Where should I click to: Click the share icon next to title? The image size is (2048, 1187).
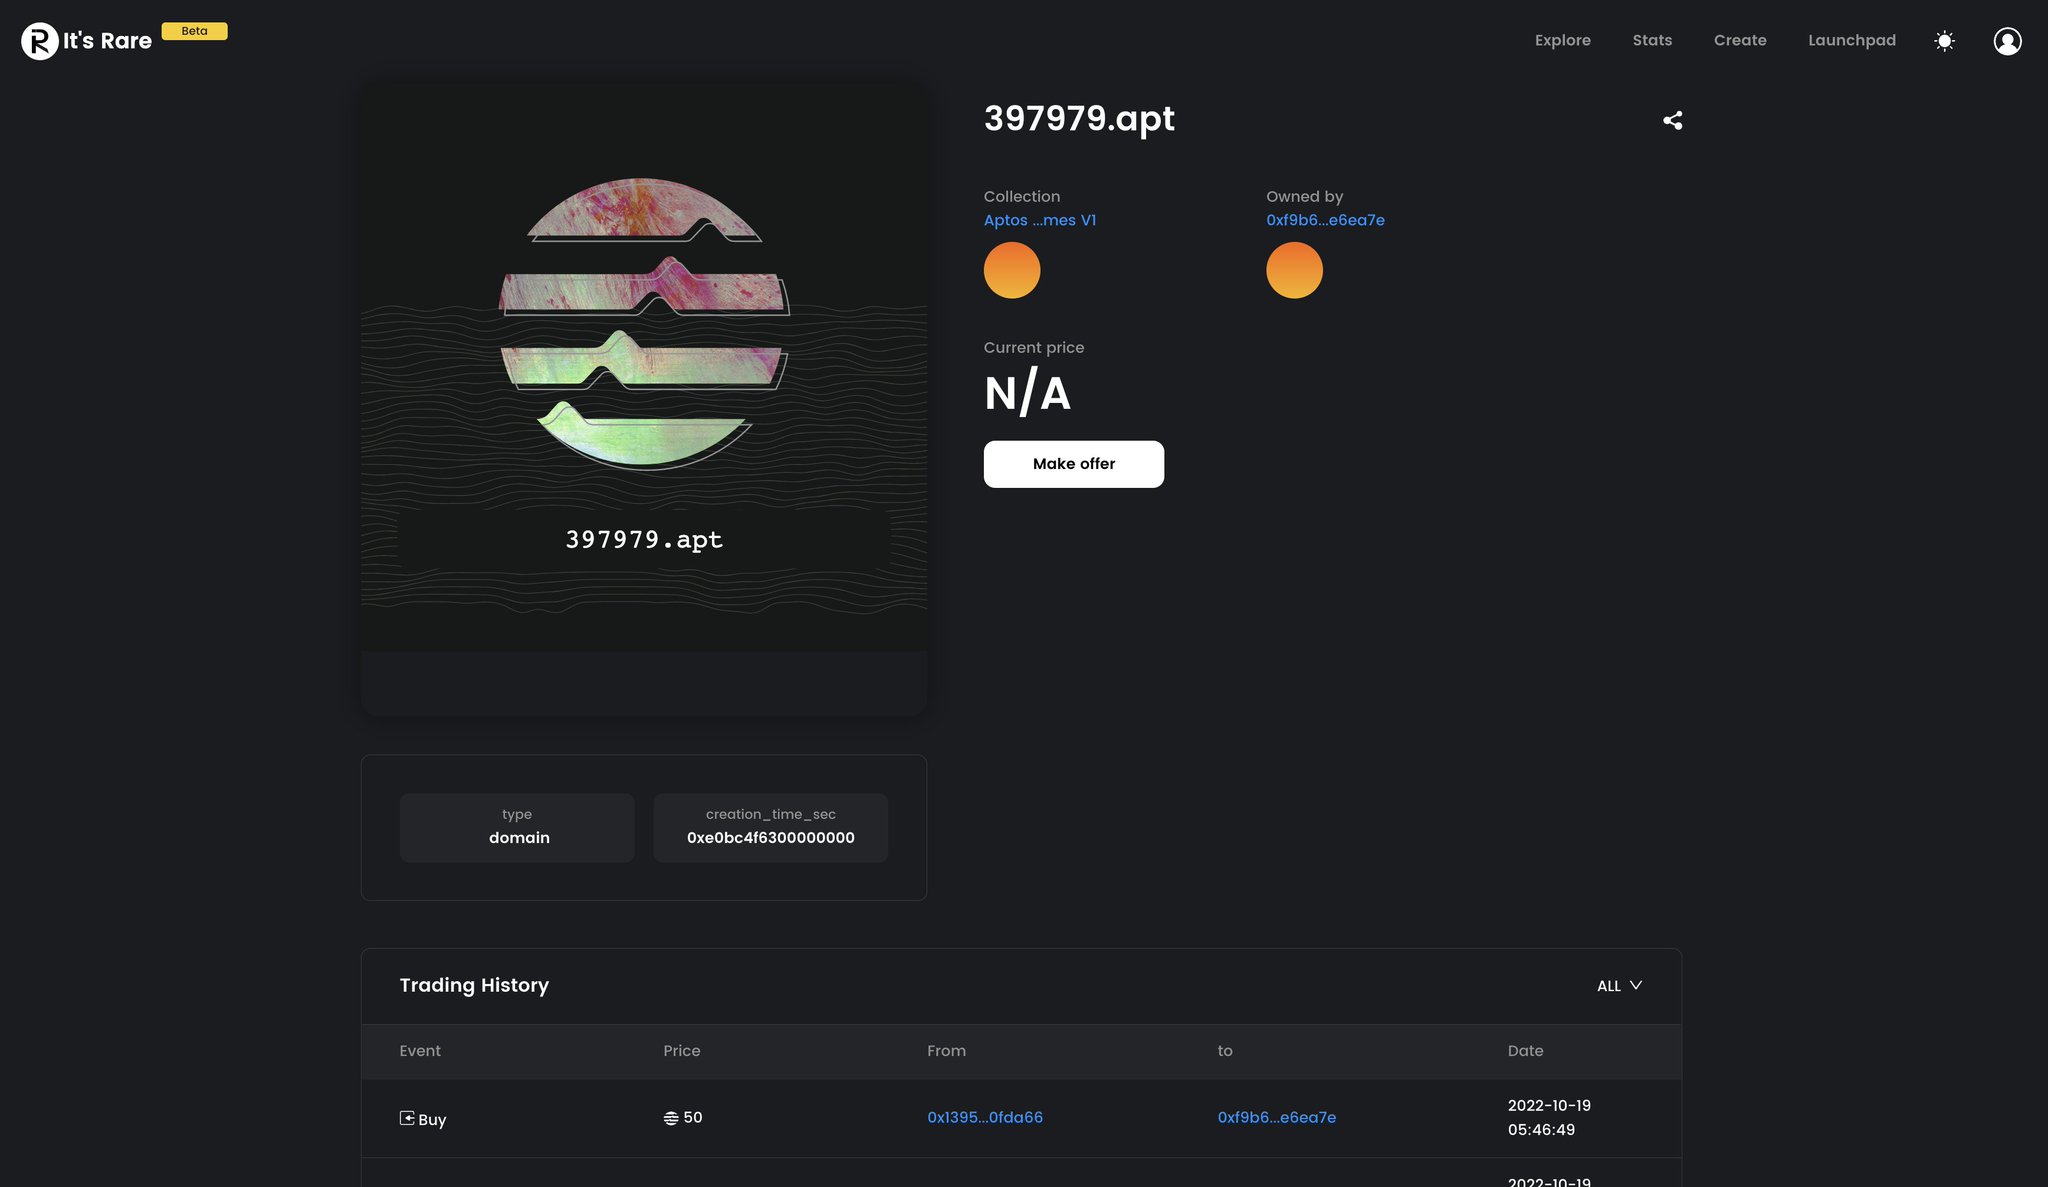point(1672,121)
